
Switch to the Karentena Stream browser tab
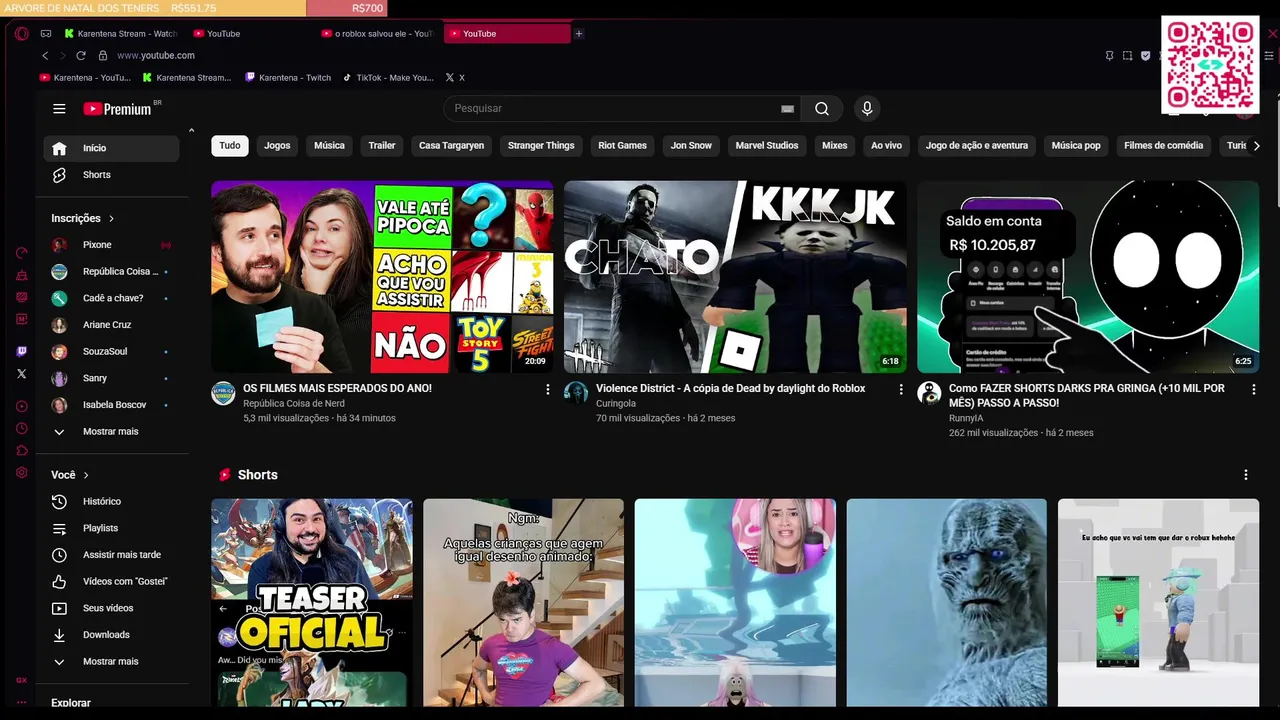(x=120, y=33)
